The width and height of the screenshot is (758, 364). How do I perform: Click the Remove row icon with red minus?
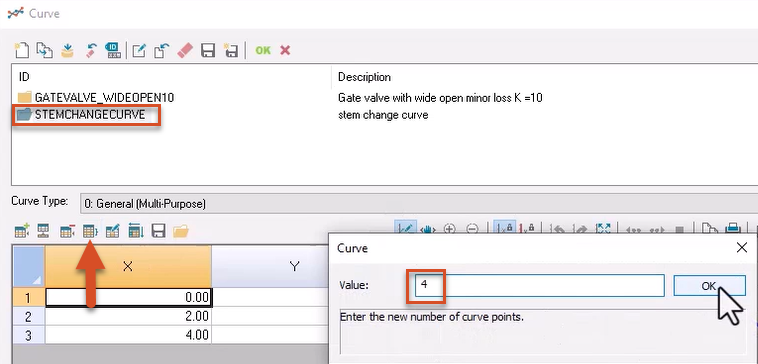click(67, 231)
